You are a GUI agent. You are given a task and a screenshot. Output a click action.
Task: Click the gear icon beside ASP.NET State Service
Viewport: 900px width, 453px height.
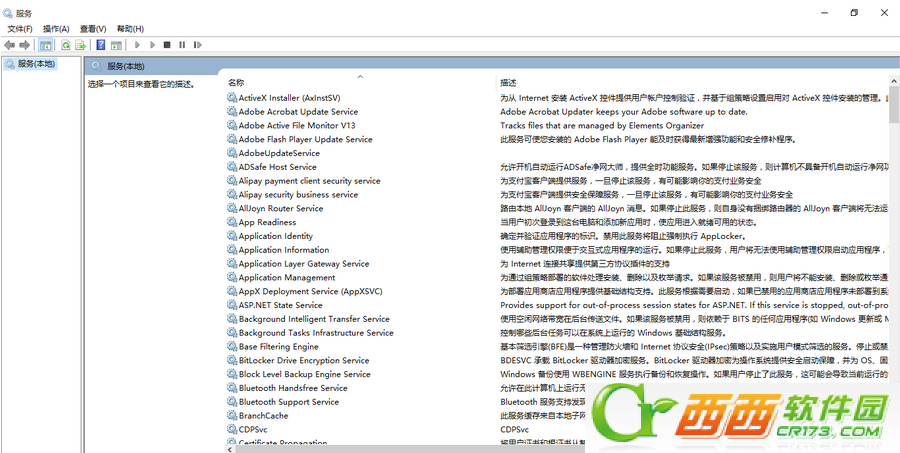[232, 305]
